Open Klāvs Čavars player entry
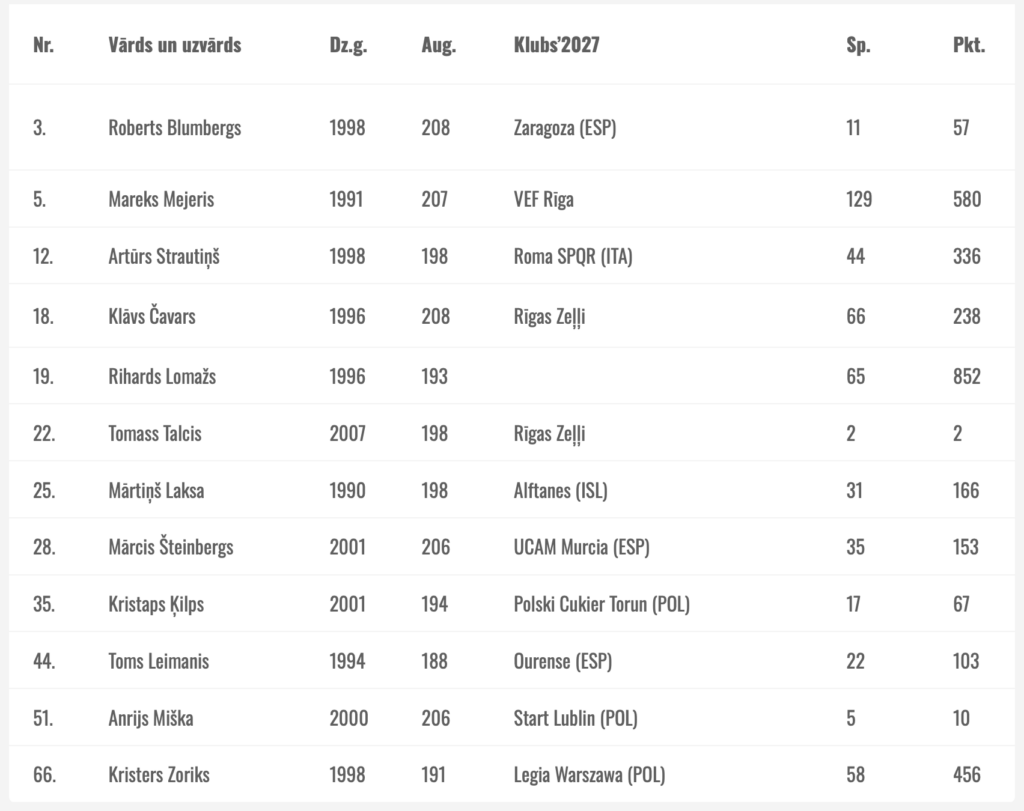Screen dimensions: 1024x811 (x=152, y=316)
